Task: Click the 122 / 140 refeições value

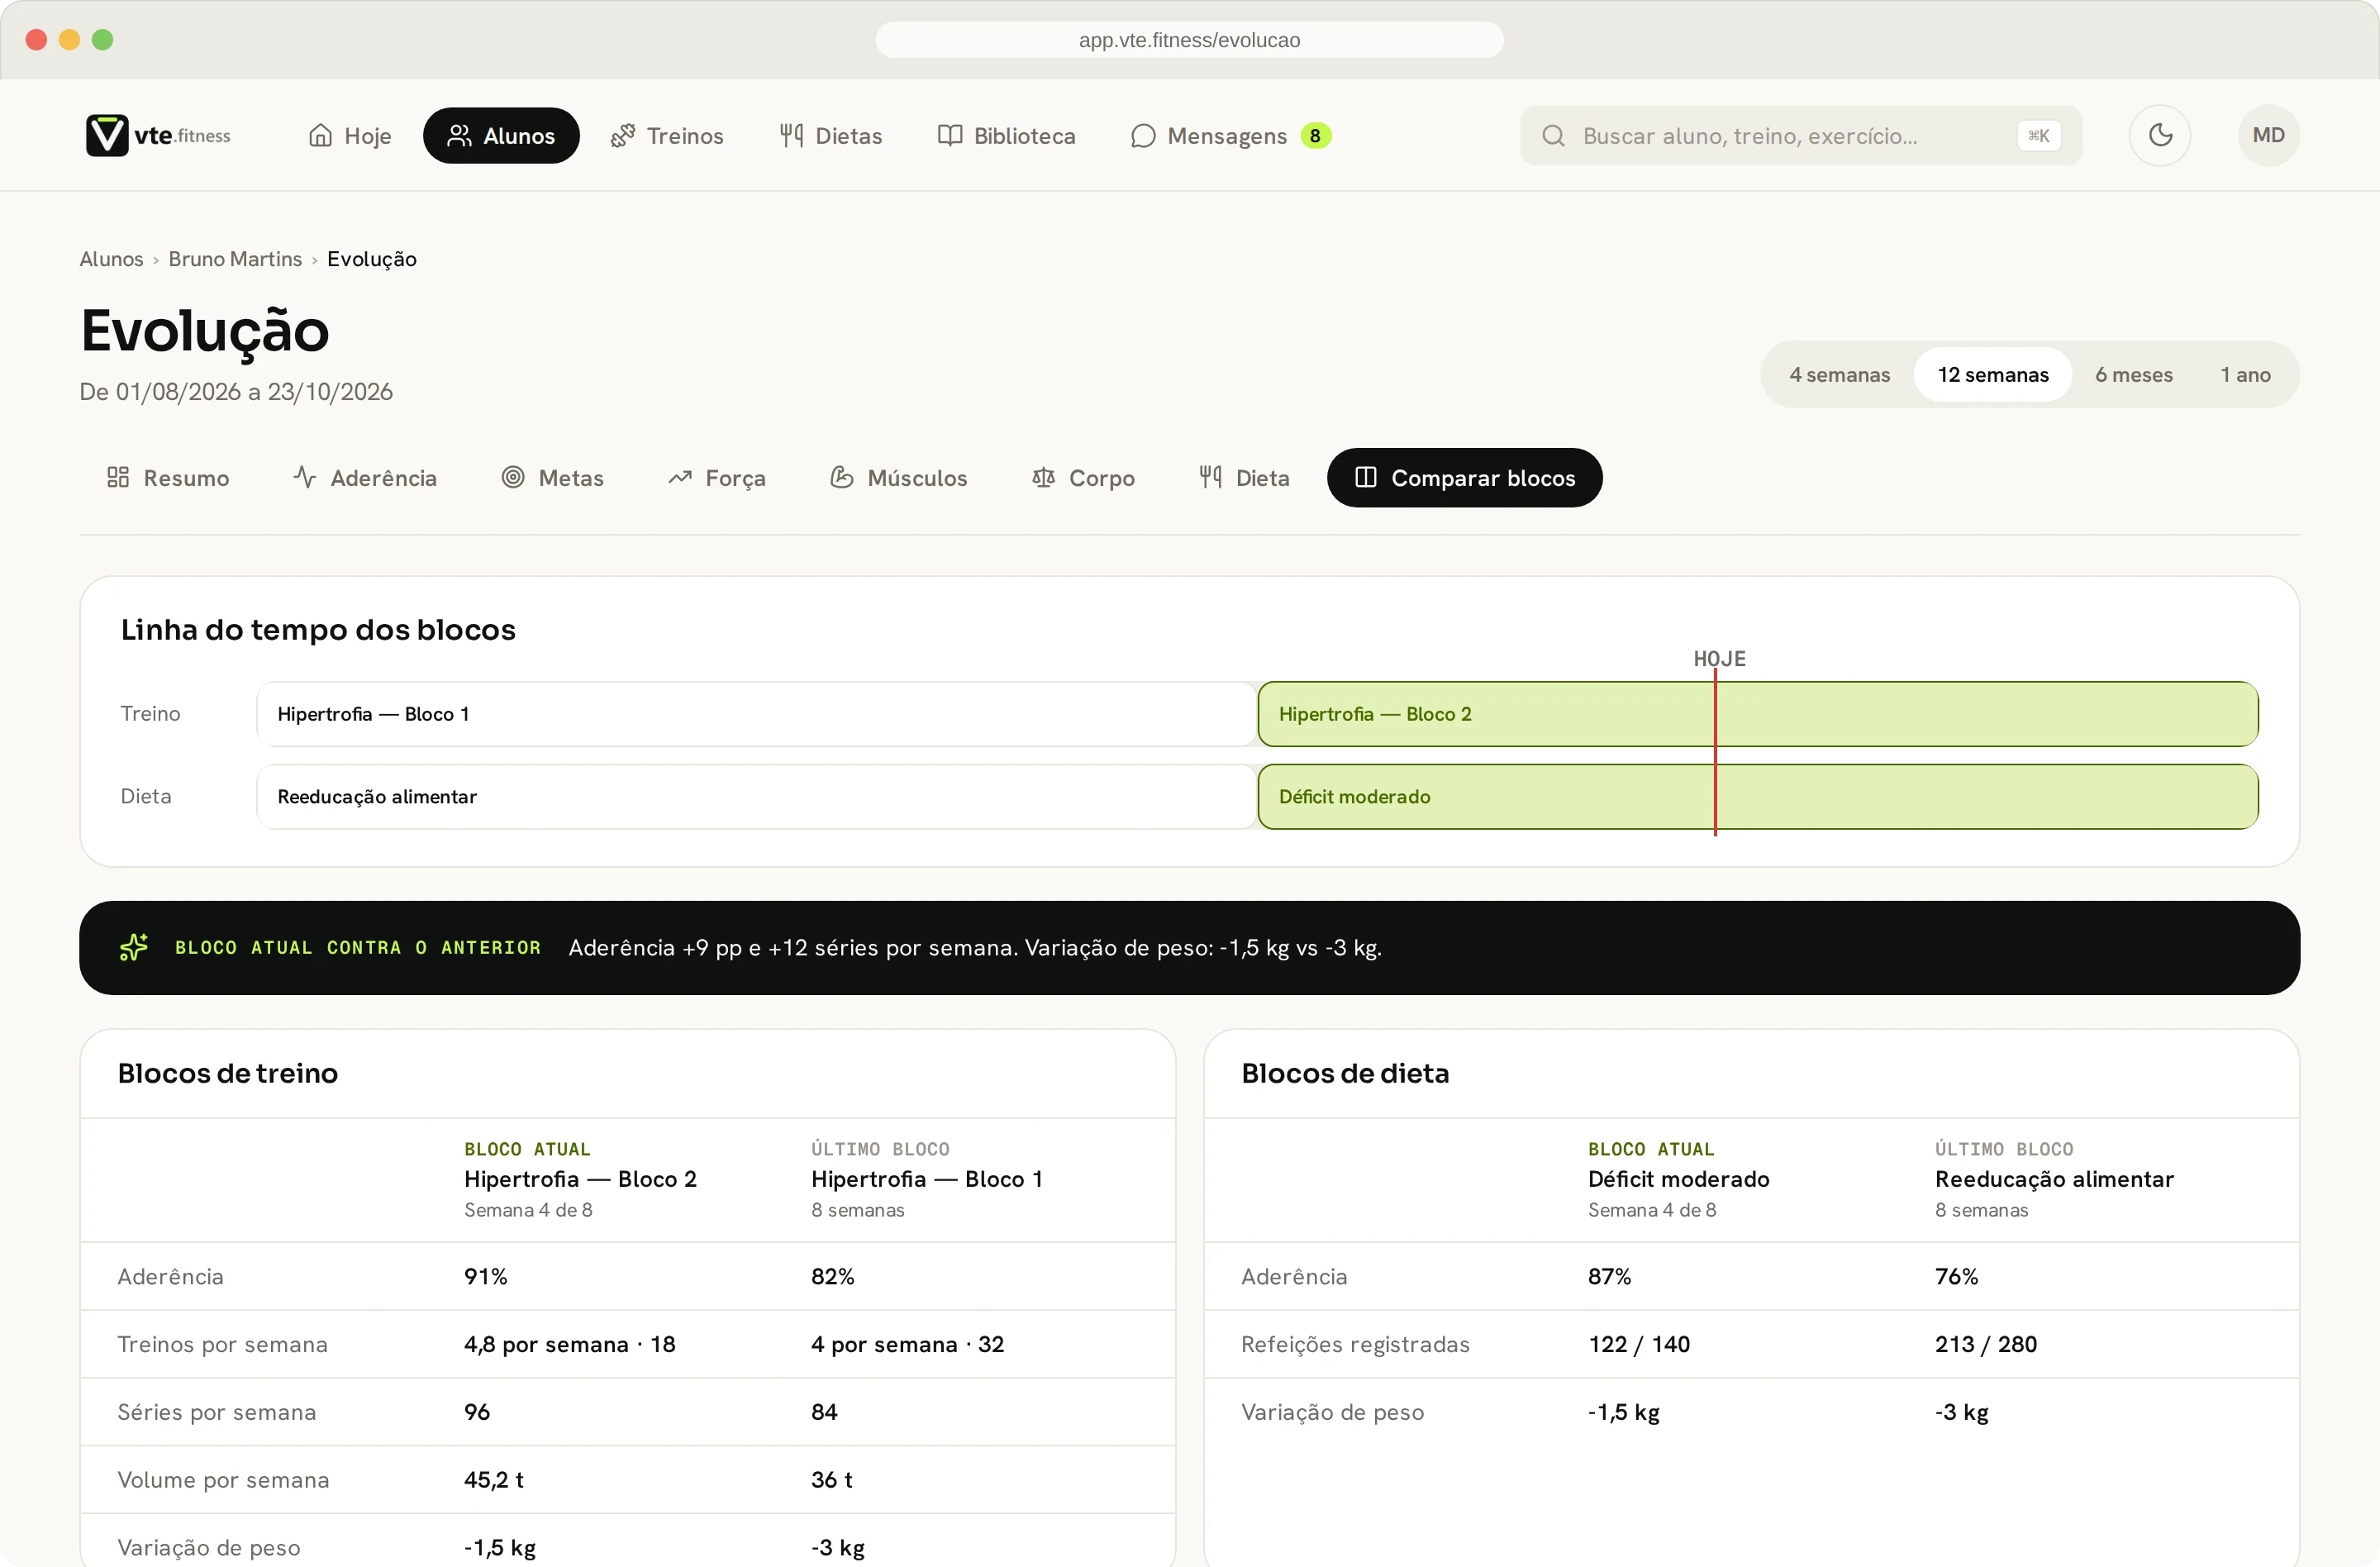Action: tap(1639, 1344)
